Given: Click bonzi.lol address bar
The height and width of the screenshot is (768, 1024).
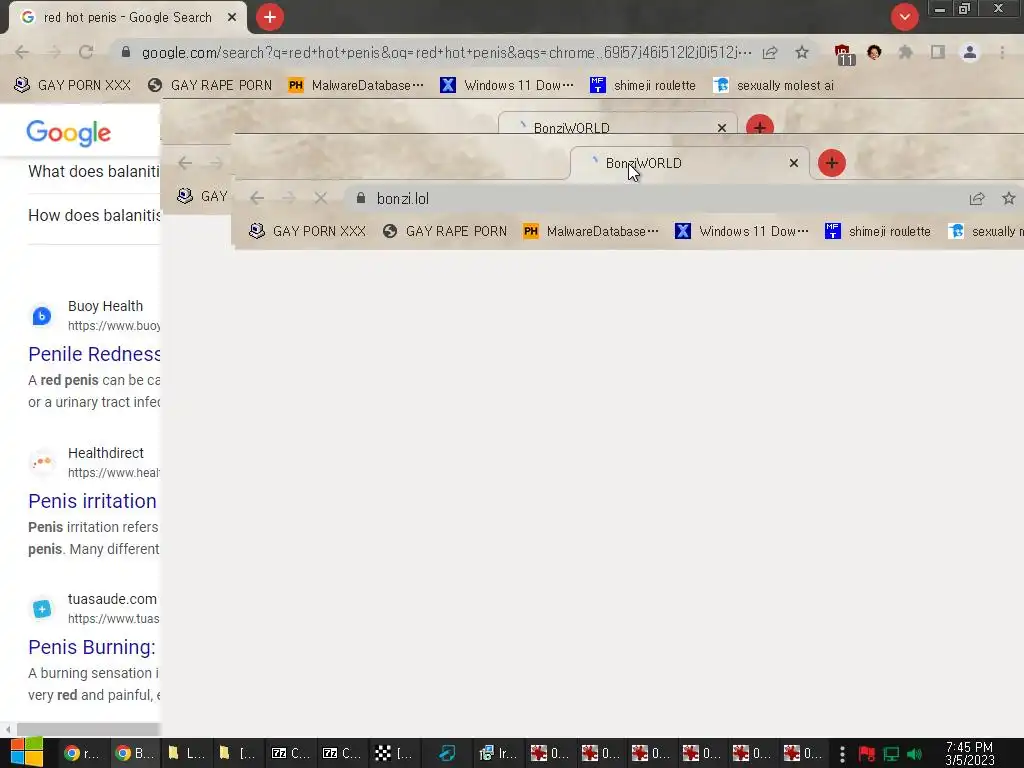Looking at the screenshot, I should click(653, 199).
